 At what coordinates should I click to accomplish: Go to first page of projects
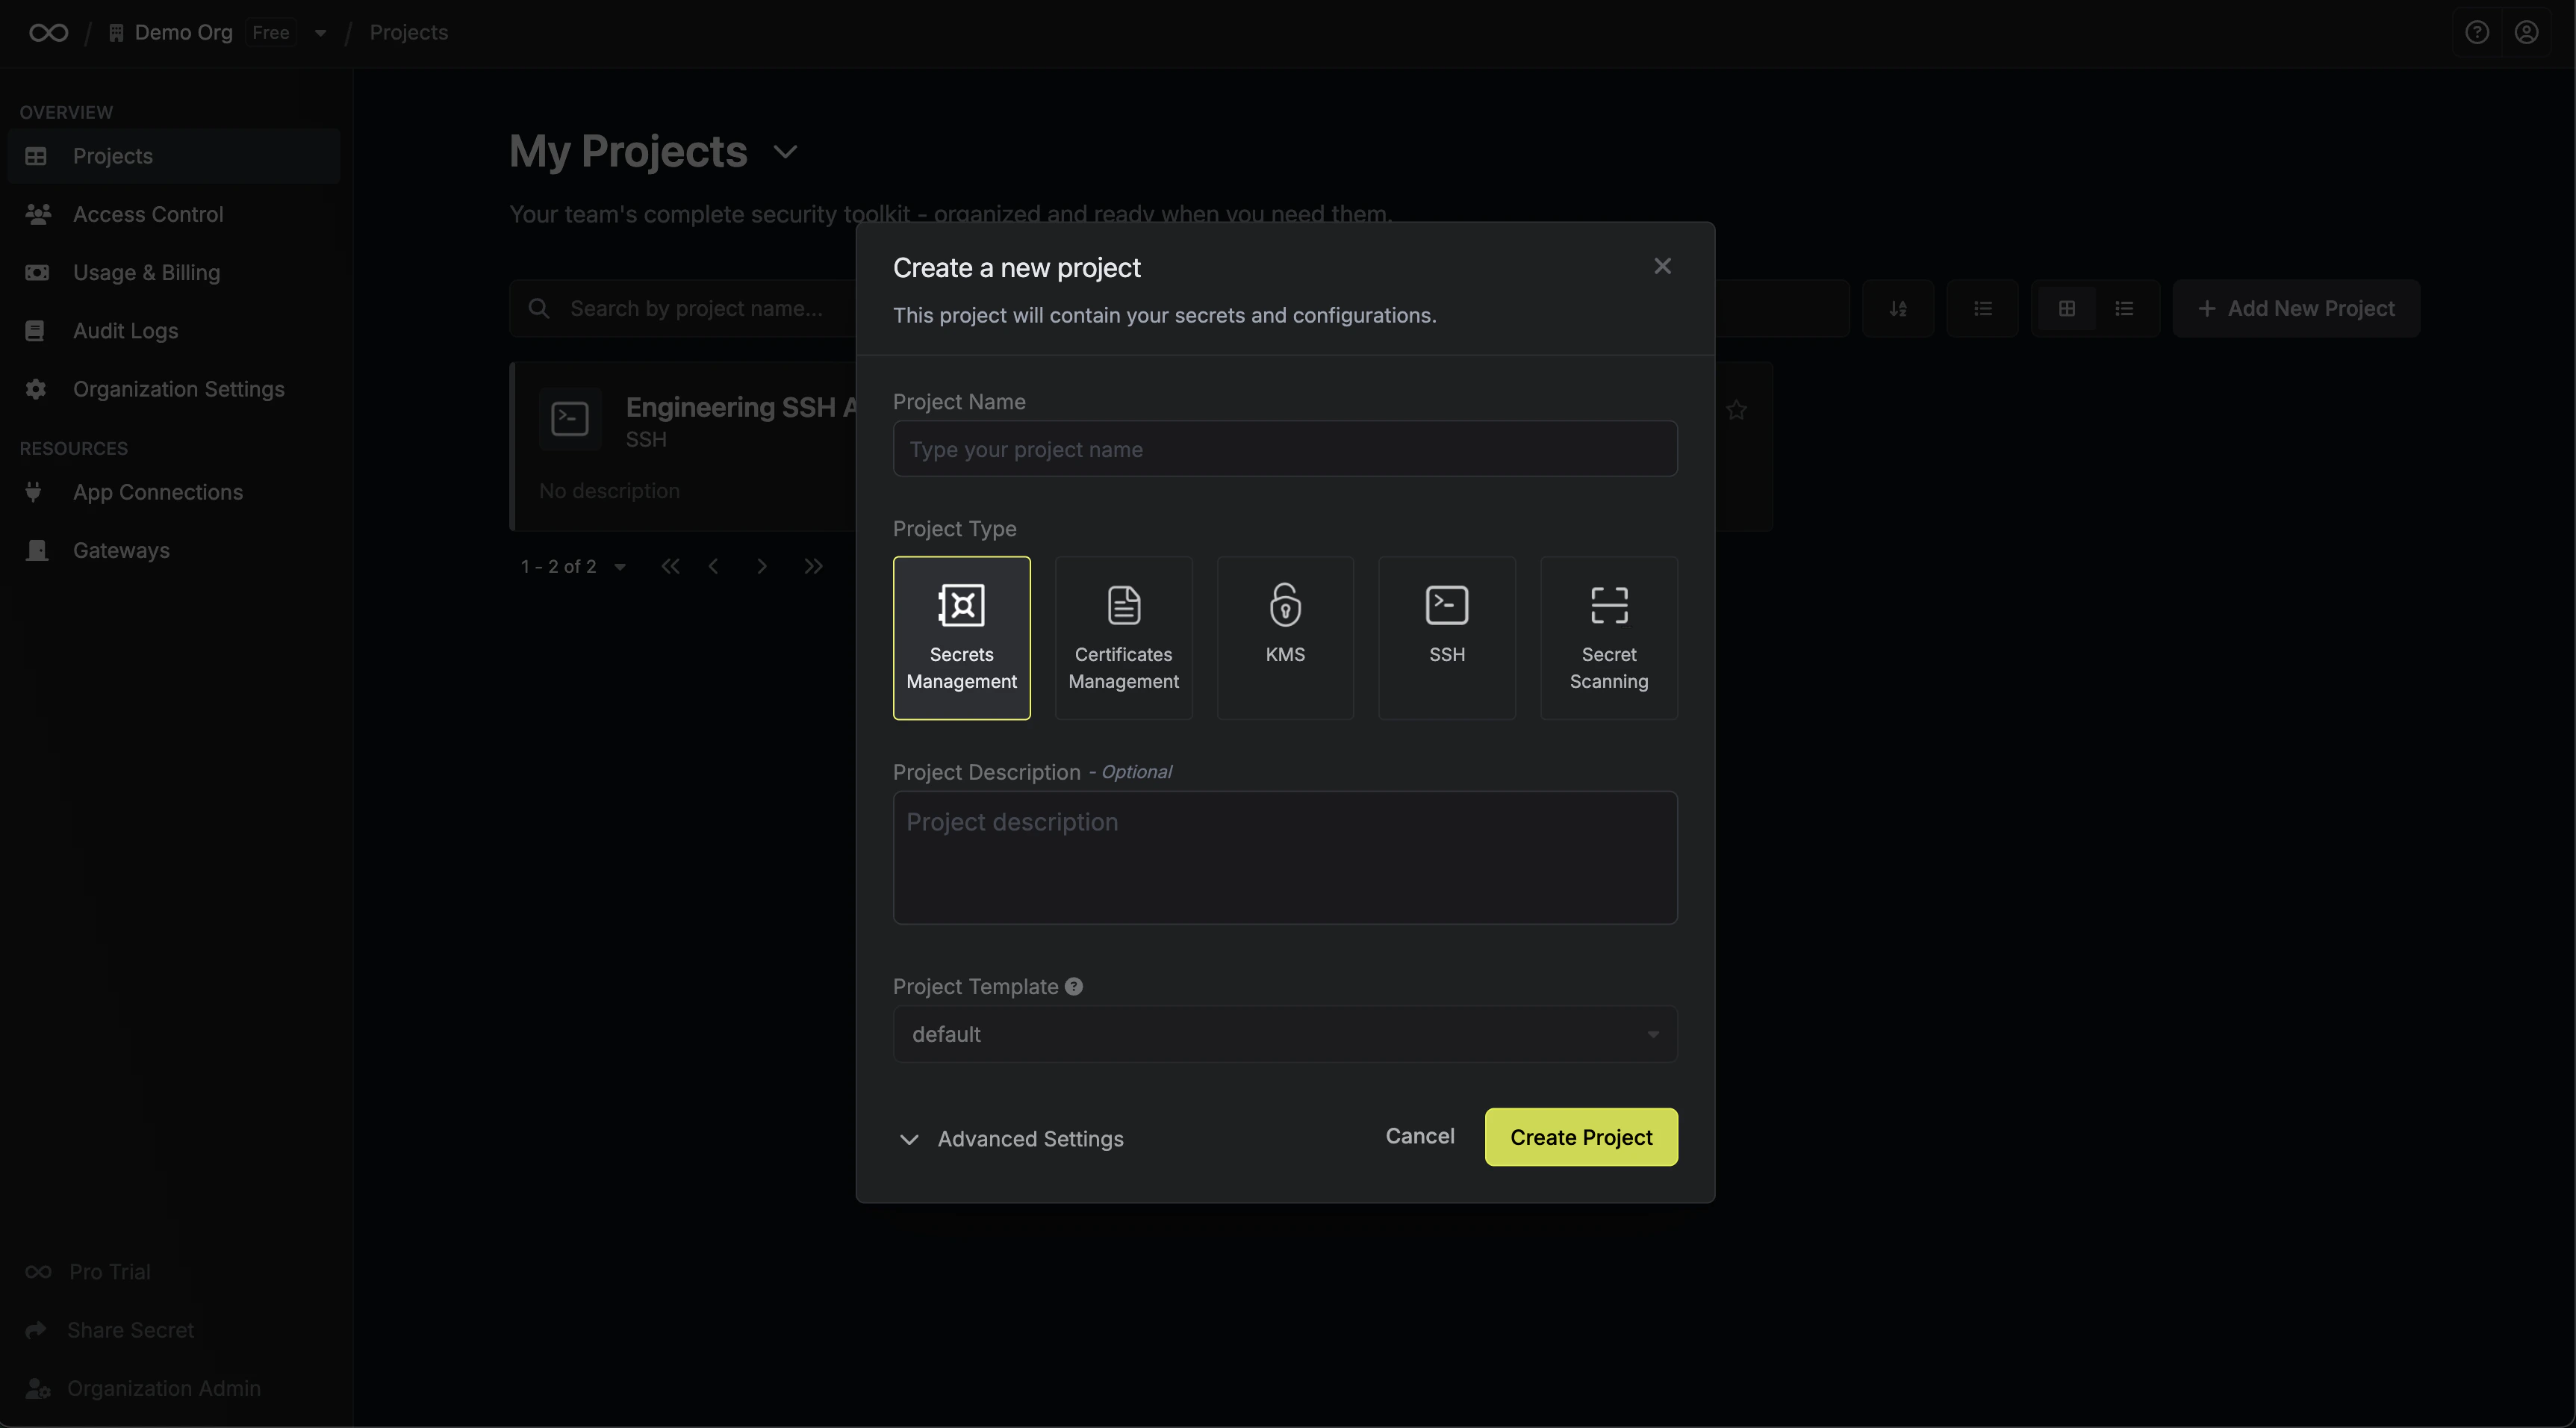coord(670,566)
